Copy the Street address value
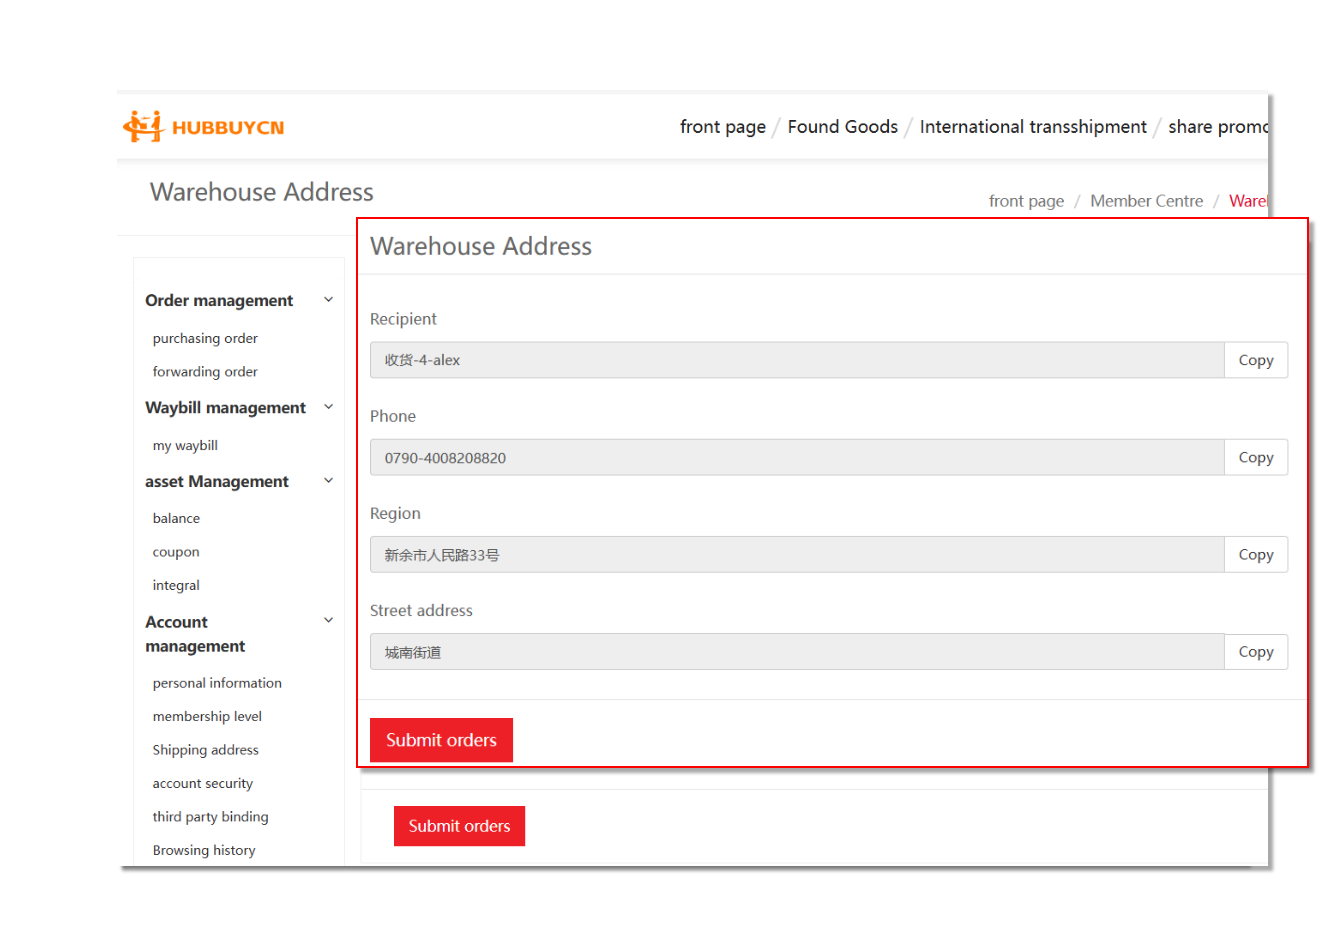Image resolution: width=1338 pixels, height=946 pixels. [1255, 652]
